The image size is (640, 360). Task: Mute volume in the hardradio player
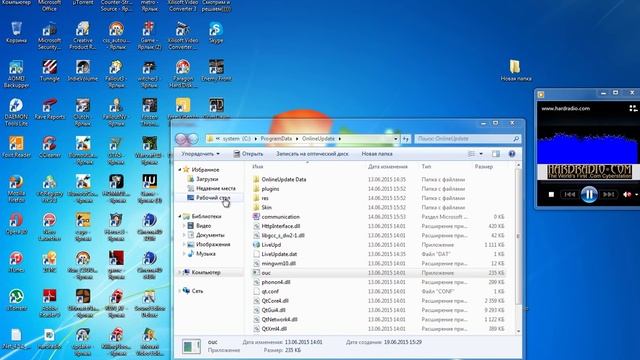click(627, 195)
